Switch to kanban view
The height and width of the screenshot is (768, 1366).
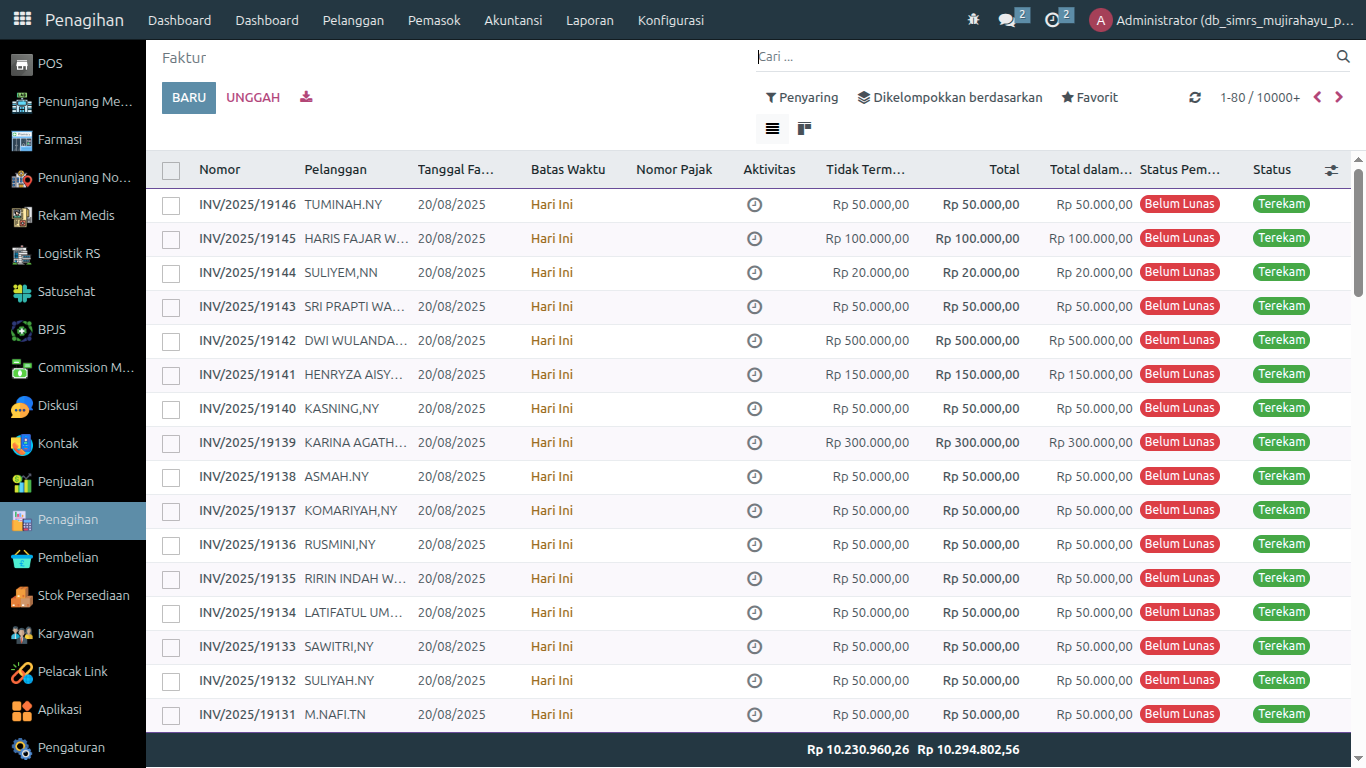pyautogui.click(x=804, y=128)
